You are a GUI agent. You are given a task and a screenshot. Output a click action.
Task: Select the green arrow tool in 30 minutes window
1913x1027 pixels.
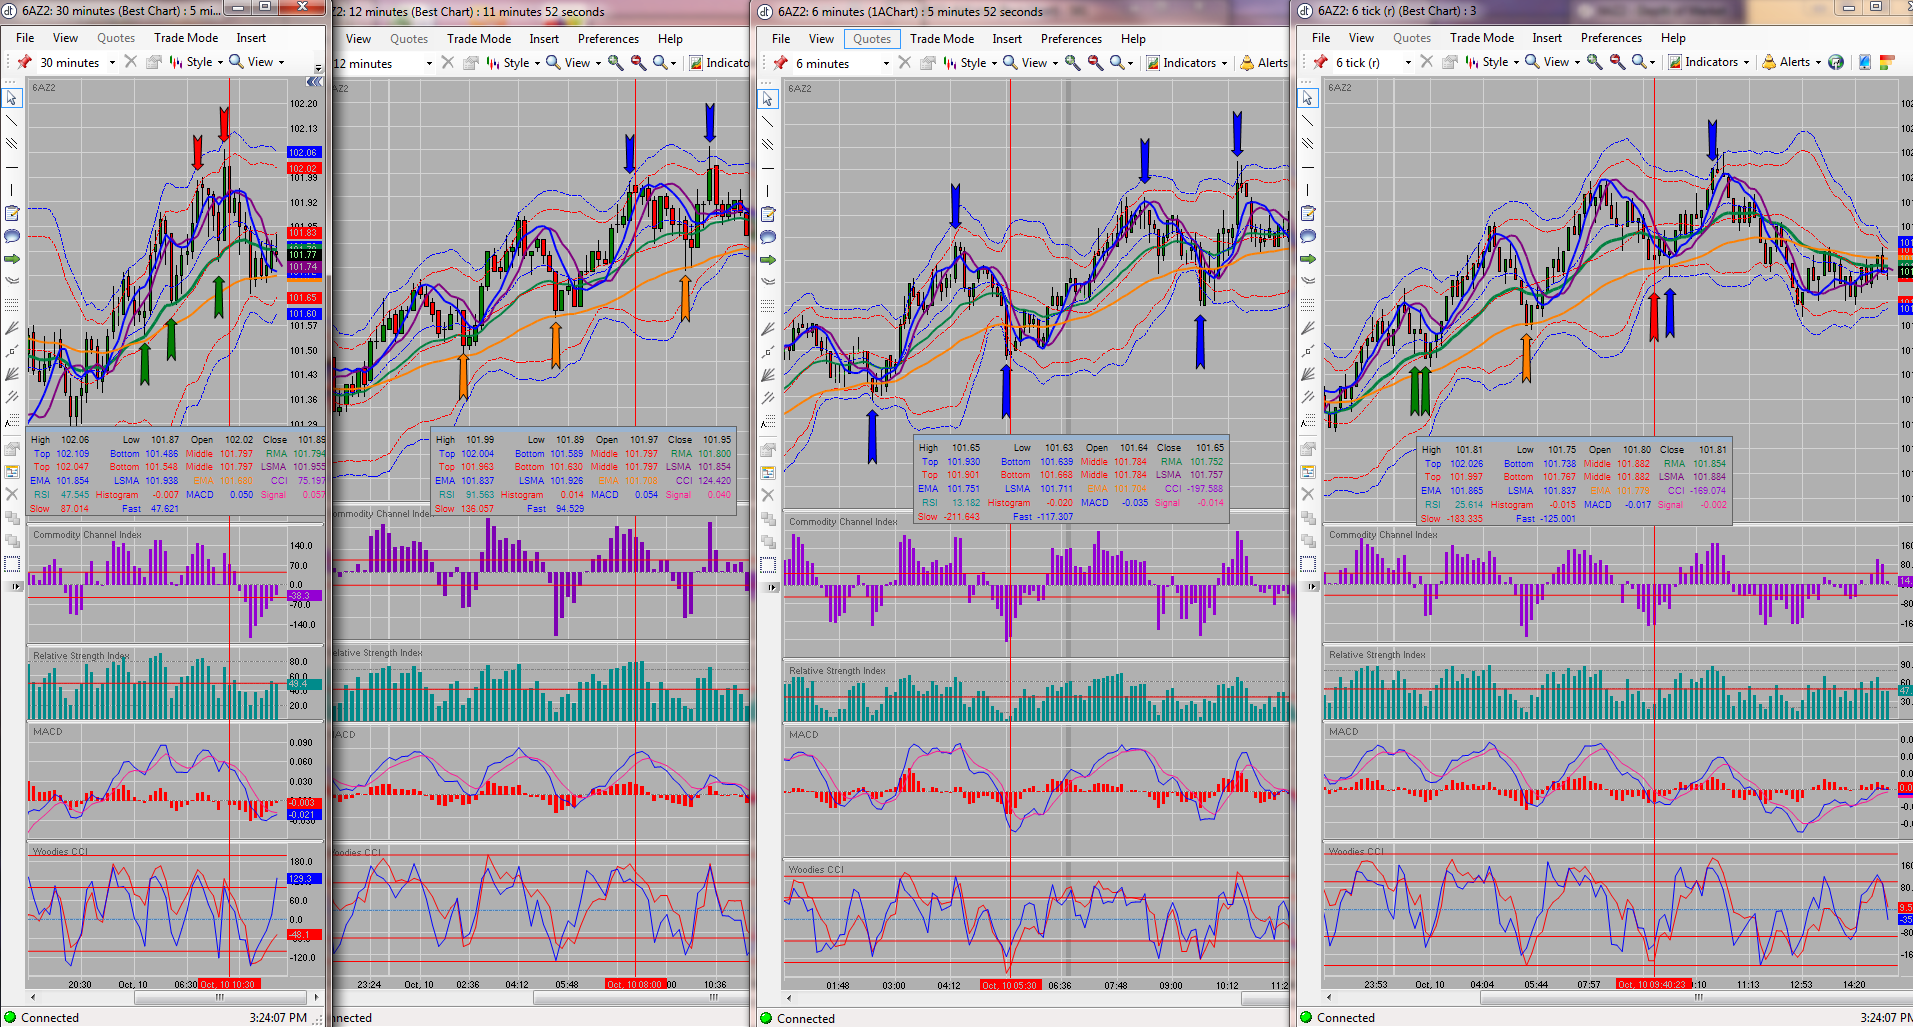click(12, 259)
